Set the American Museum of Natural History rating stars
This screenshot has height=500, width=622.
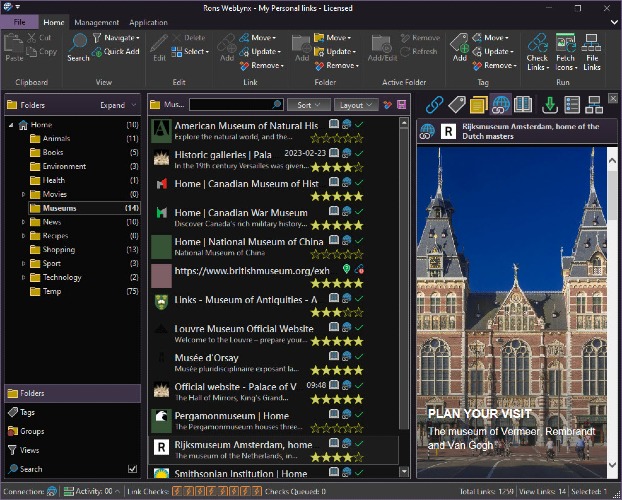(337, 138)
